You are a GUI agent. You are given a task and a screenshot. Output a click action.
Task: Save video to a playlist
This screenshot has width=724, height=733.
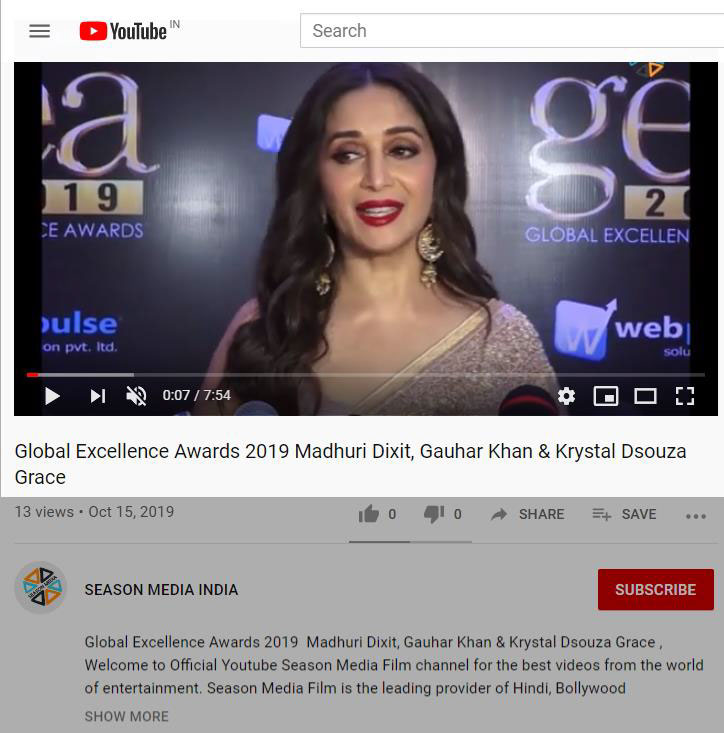click(624, 514)
